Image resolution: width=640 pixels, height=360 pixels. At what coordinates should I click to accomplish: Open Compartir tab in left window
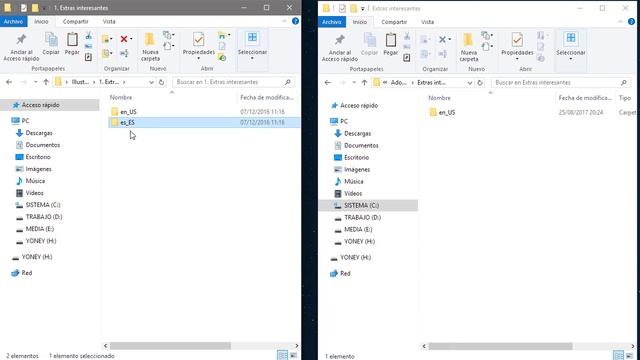76,21
